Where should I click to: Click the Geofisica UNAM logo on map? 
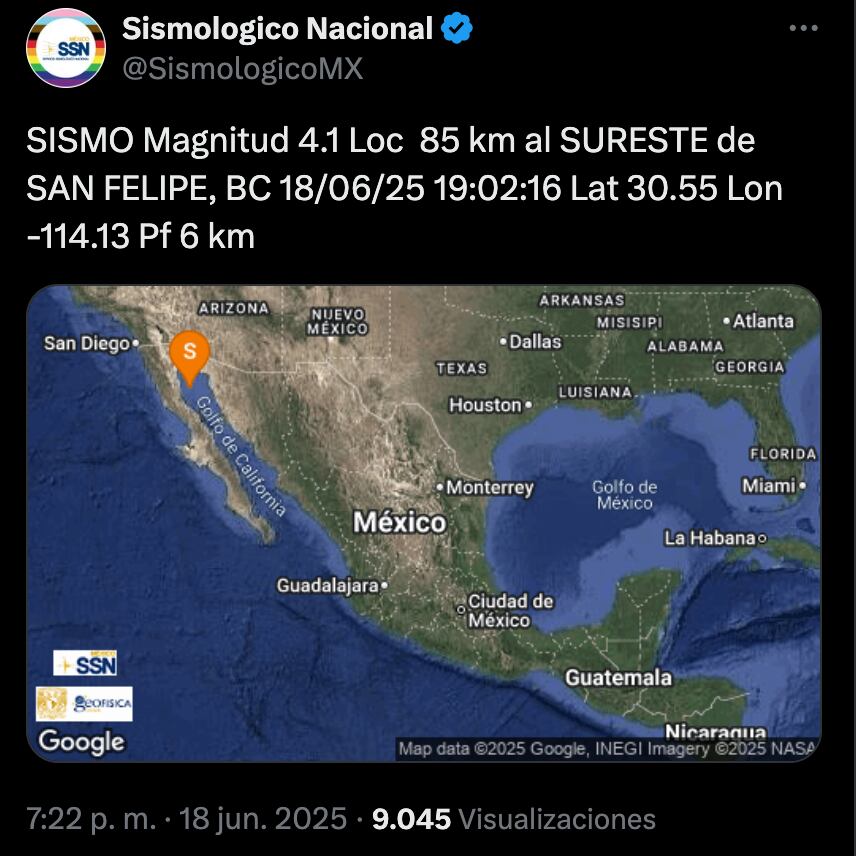click(x=84, y=704)
